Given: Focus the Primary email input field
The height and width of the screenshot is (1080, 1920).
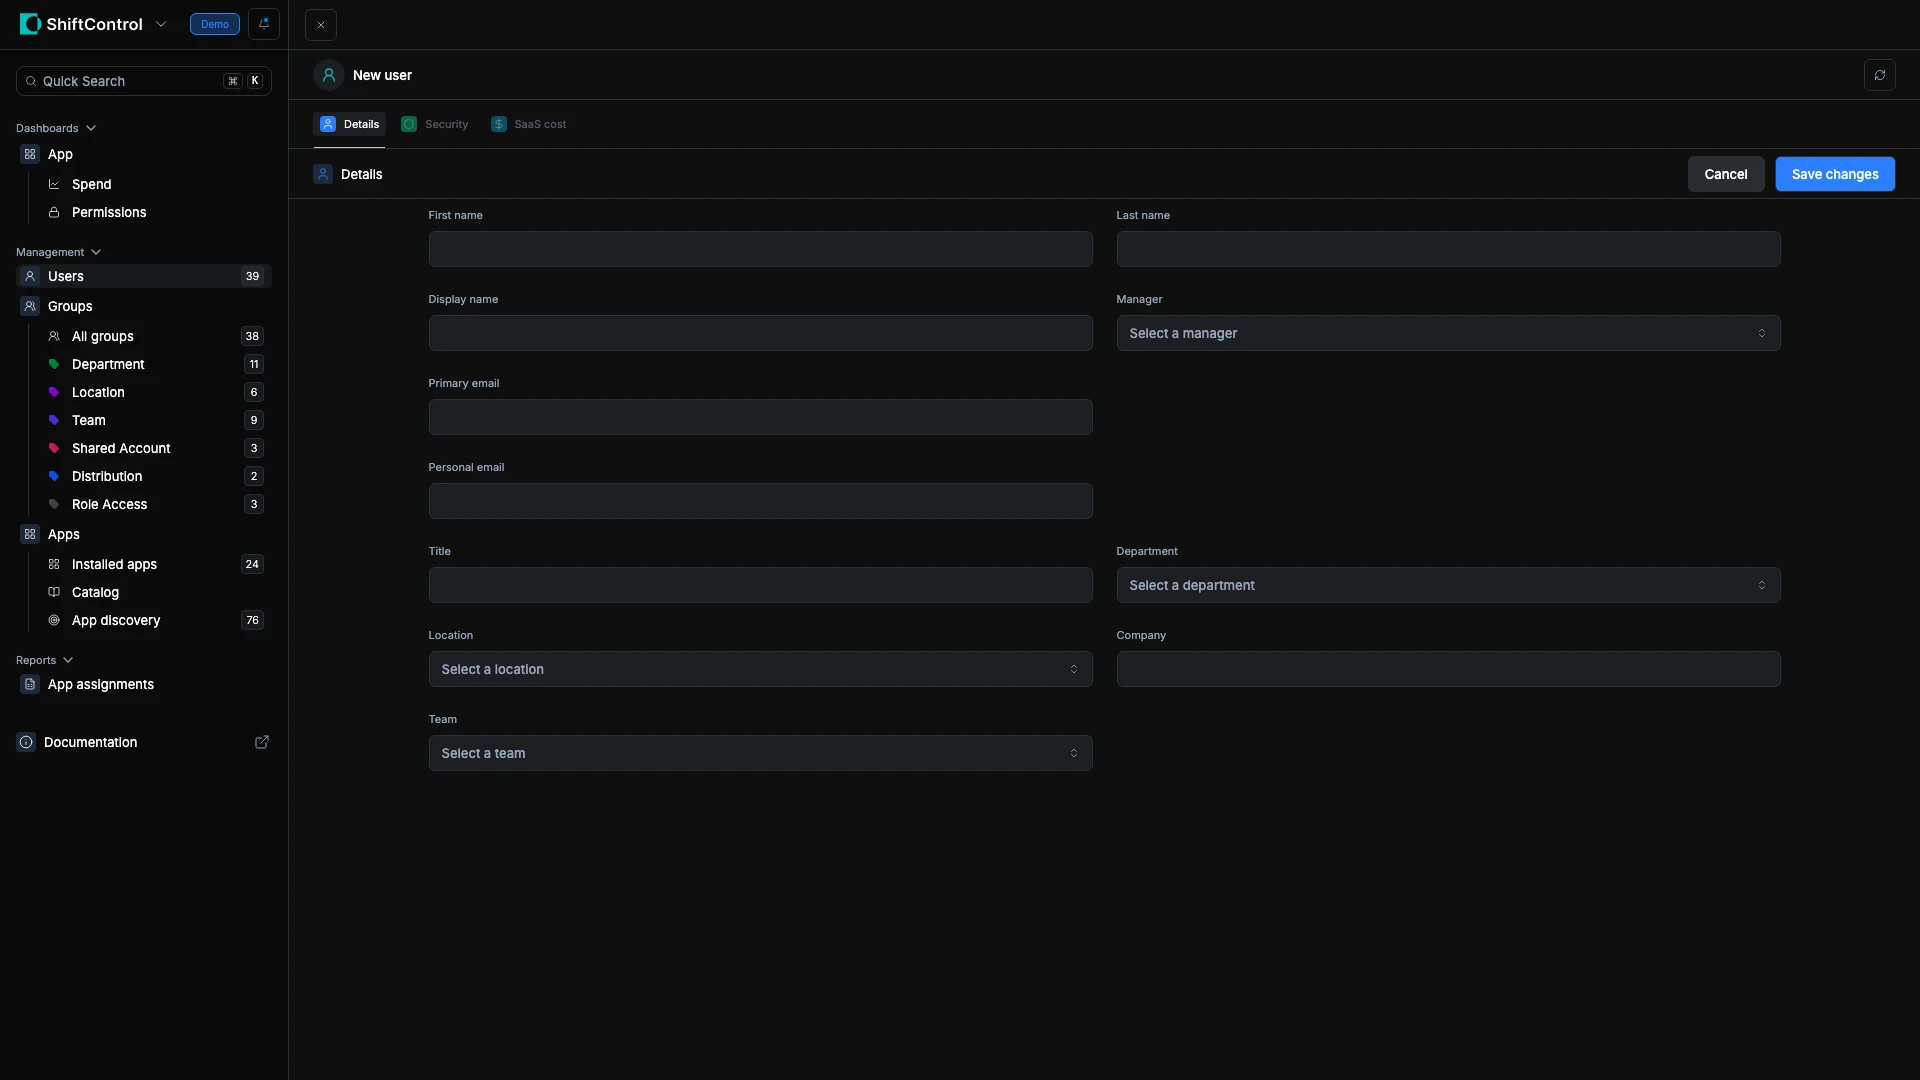Looking at the screenshot, I should coord(759,418).
